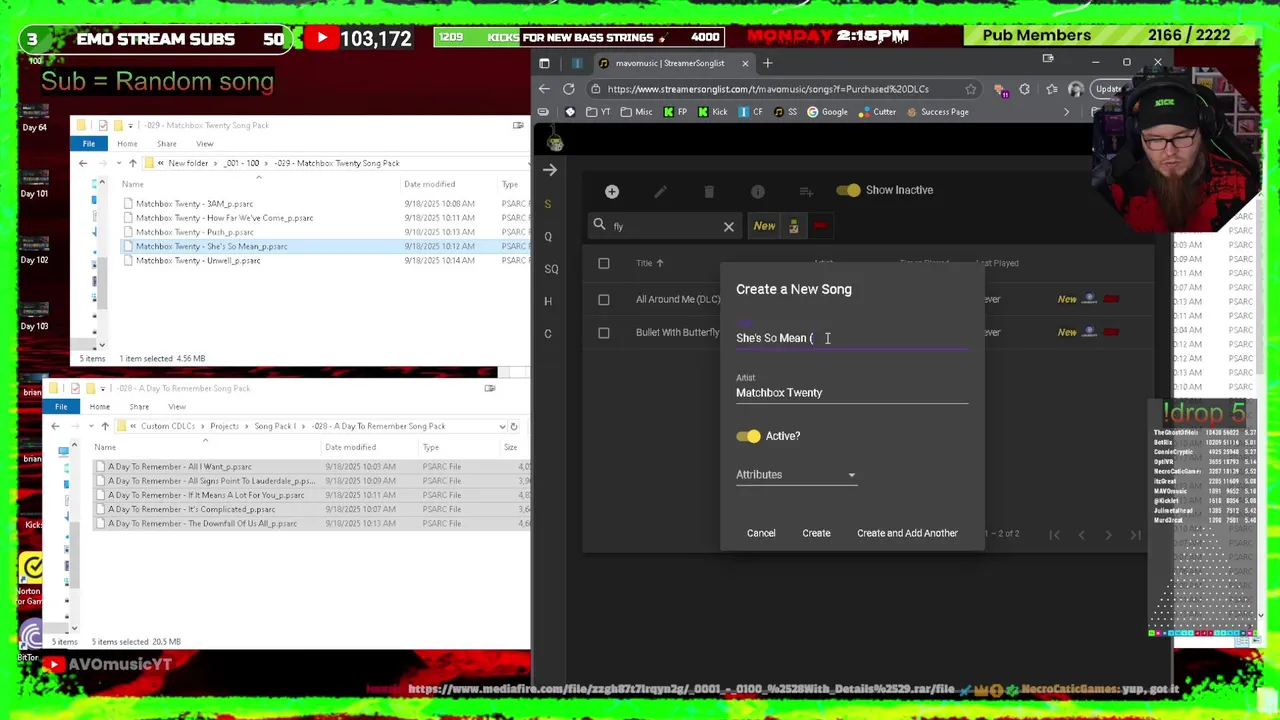Open the Success Page bookmark
The height and width of the screenshot is (720, 1280).
[x=937, y=112]
